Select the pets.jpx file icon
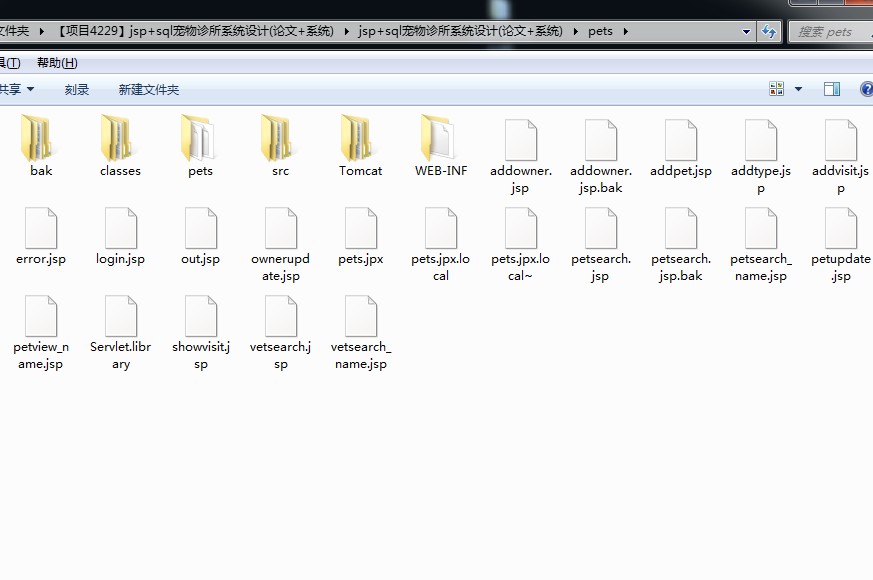The height and width of the screenshot is (580, 873). (361, 228)
